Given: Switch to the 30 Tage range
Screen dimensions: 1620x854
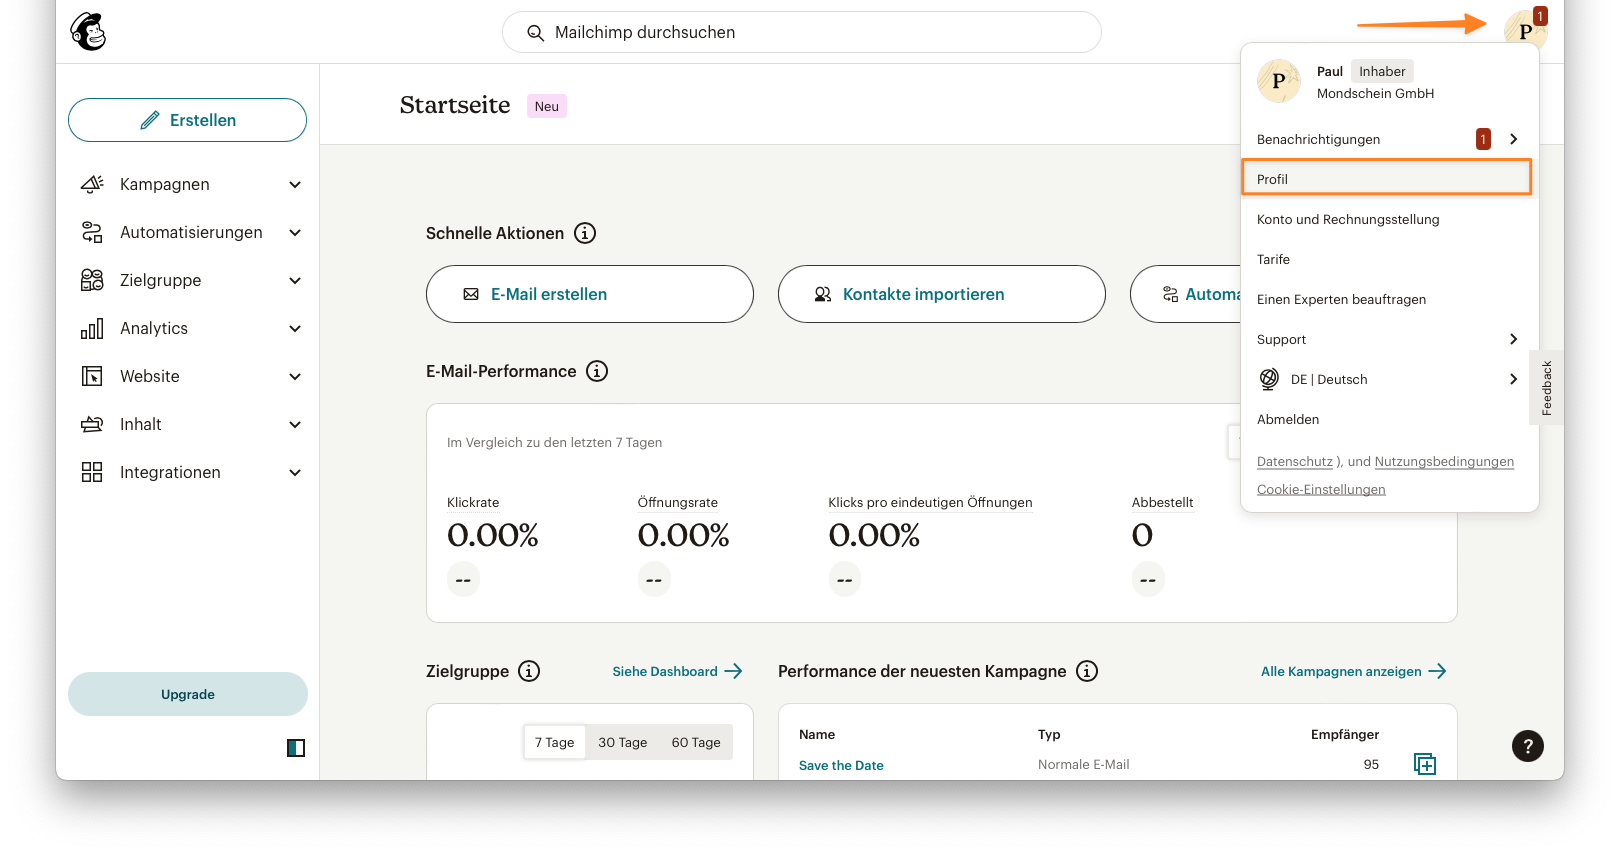Looking at the screenshot, I should click(x=623, y=742).
